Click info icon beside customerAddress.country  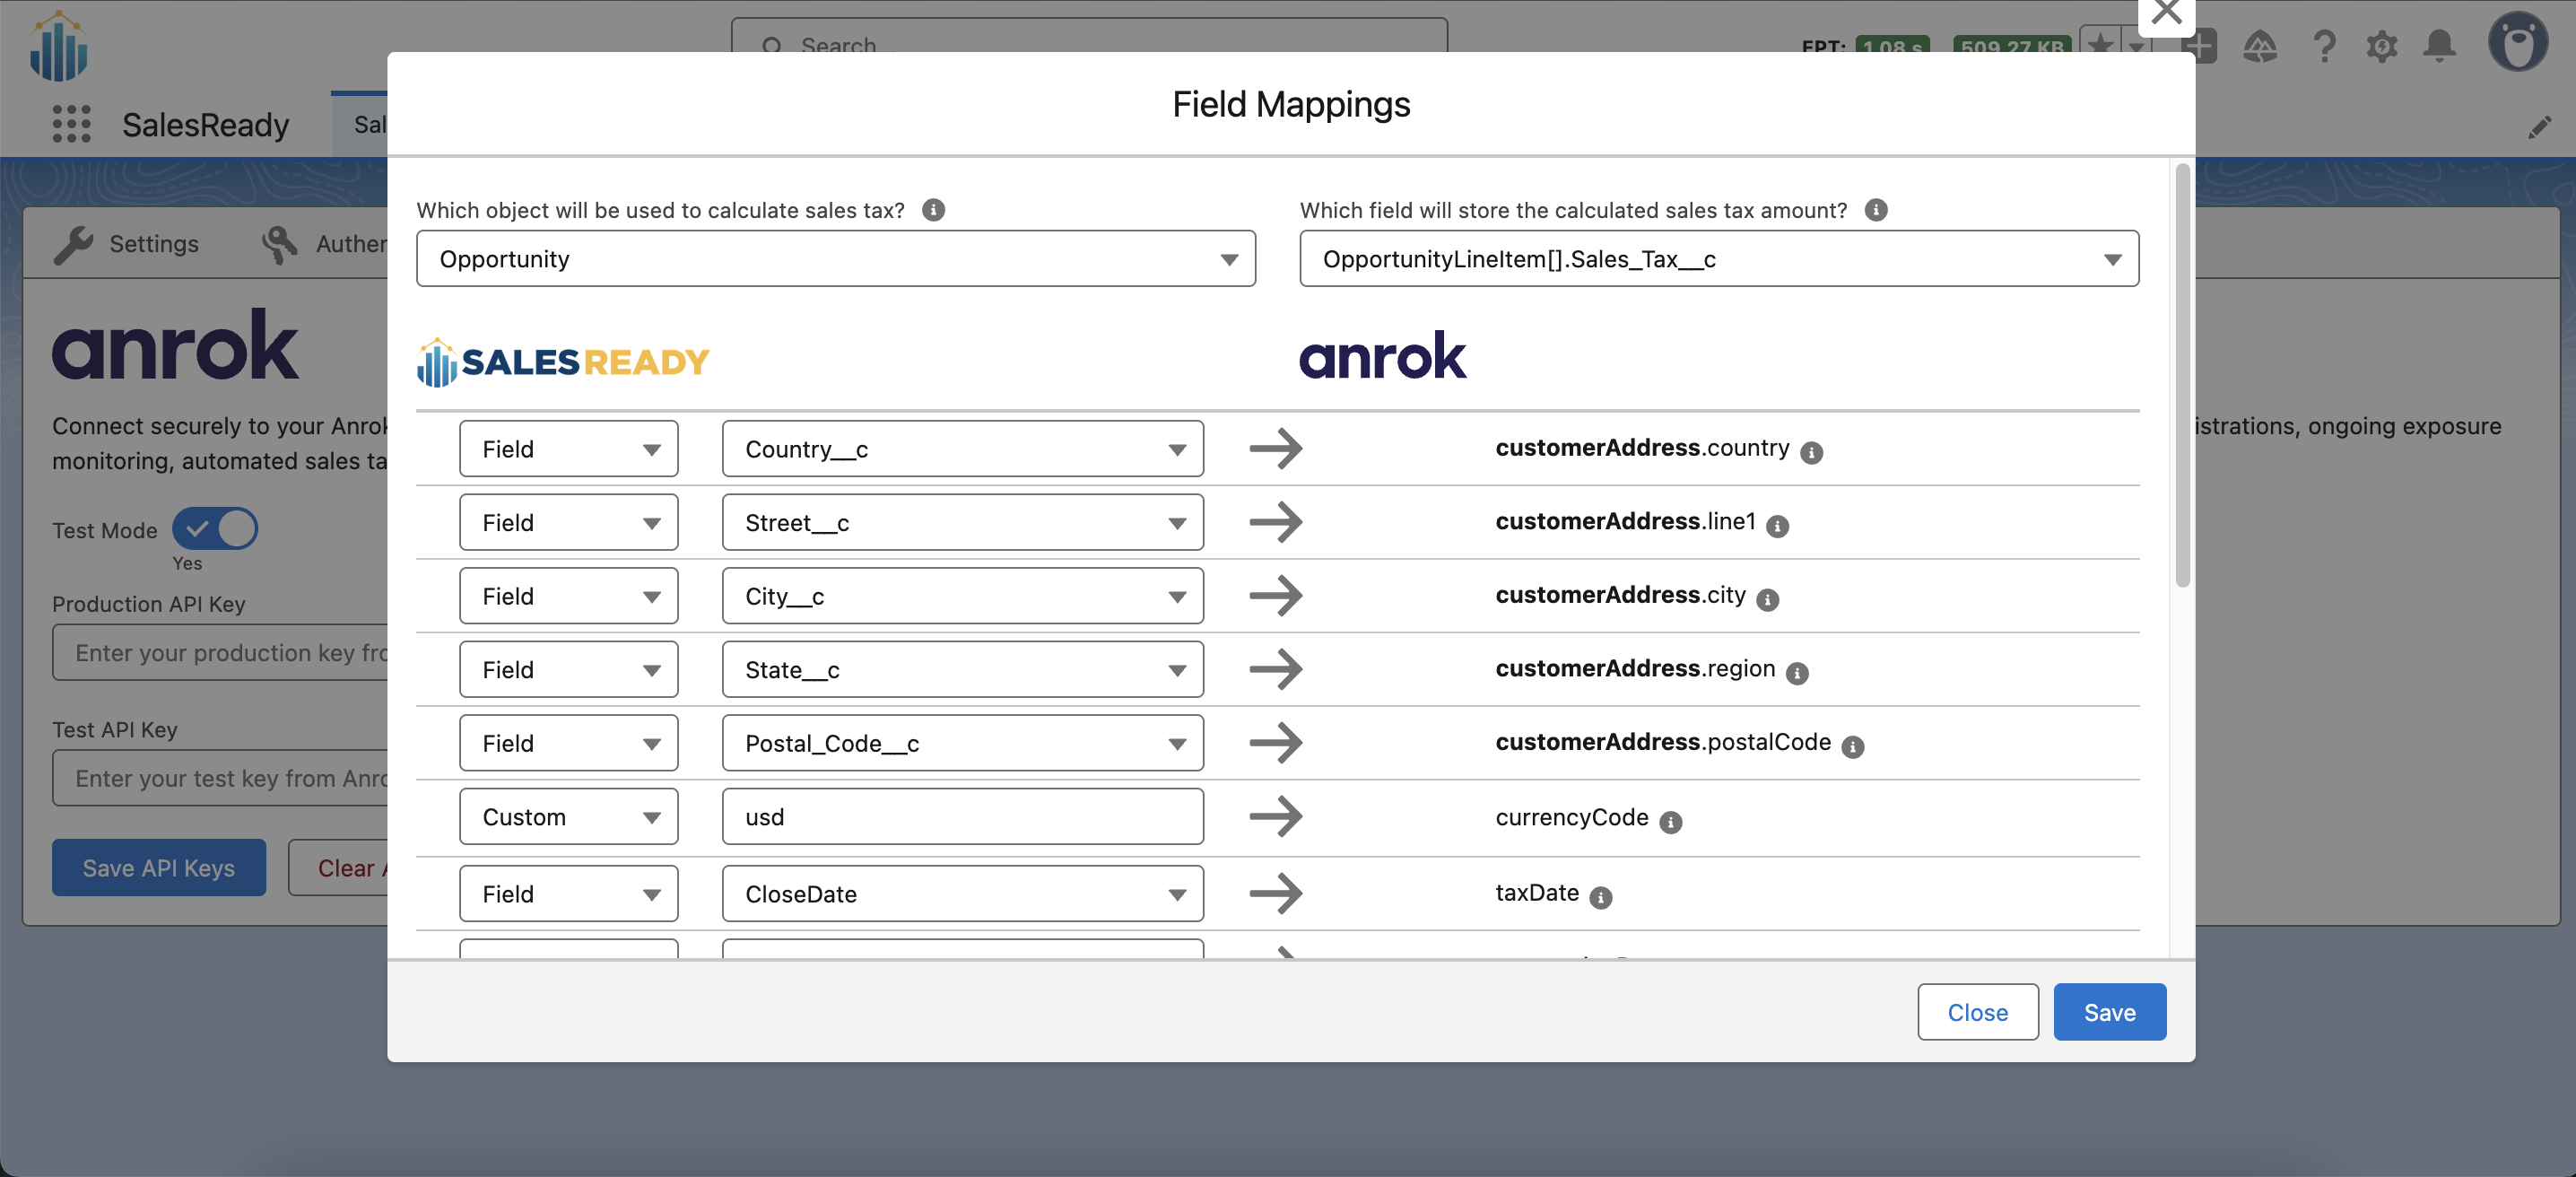click(1811, 452)
